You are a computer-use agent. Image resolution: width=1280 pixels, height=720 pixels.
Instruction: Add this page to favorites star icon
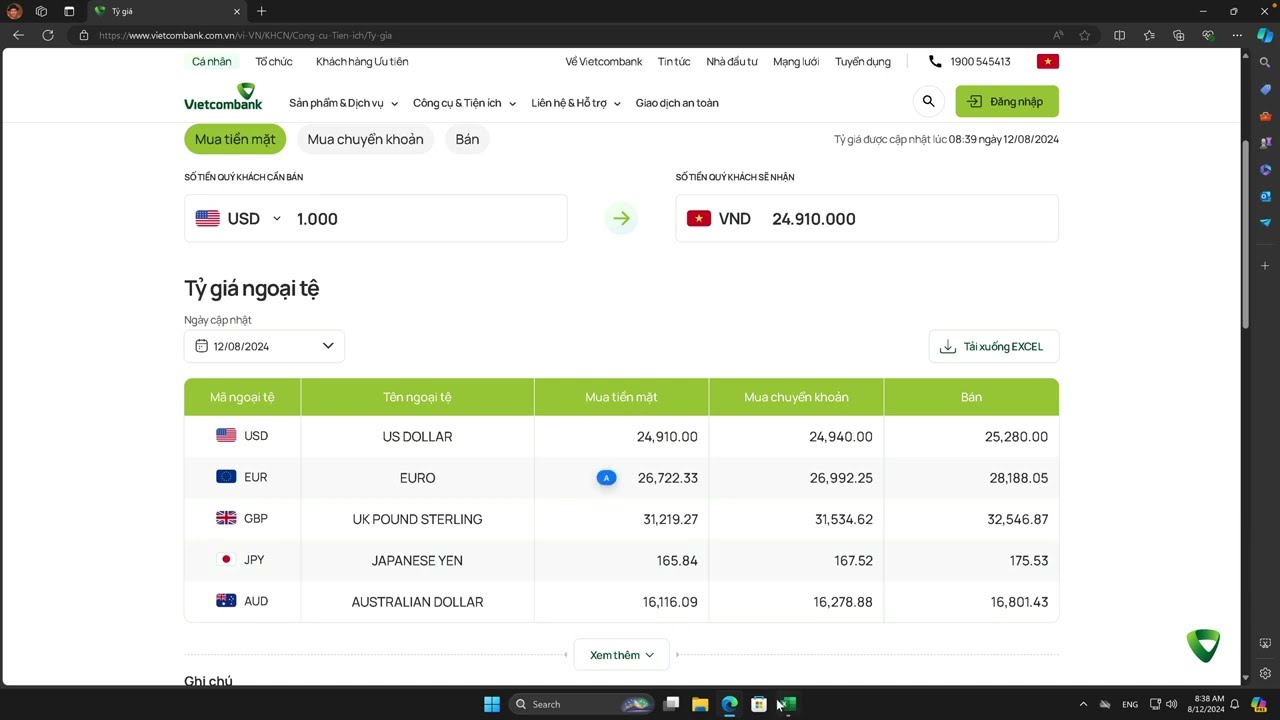pos(1084,35)
